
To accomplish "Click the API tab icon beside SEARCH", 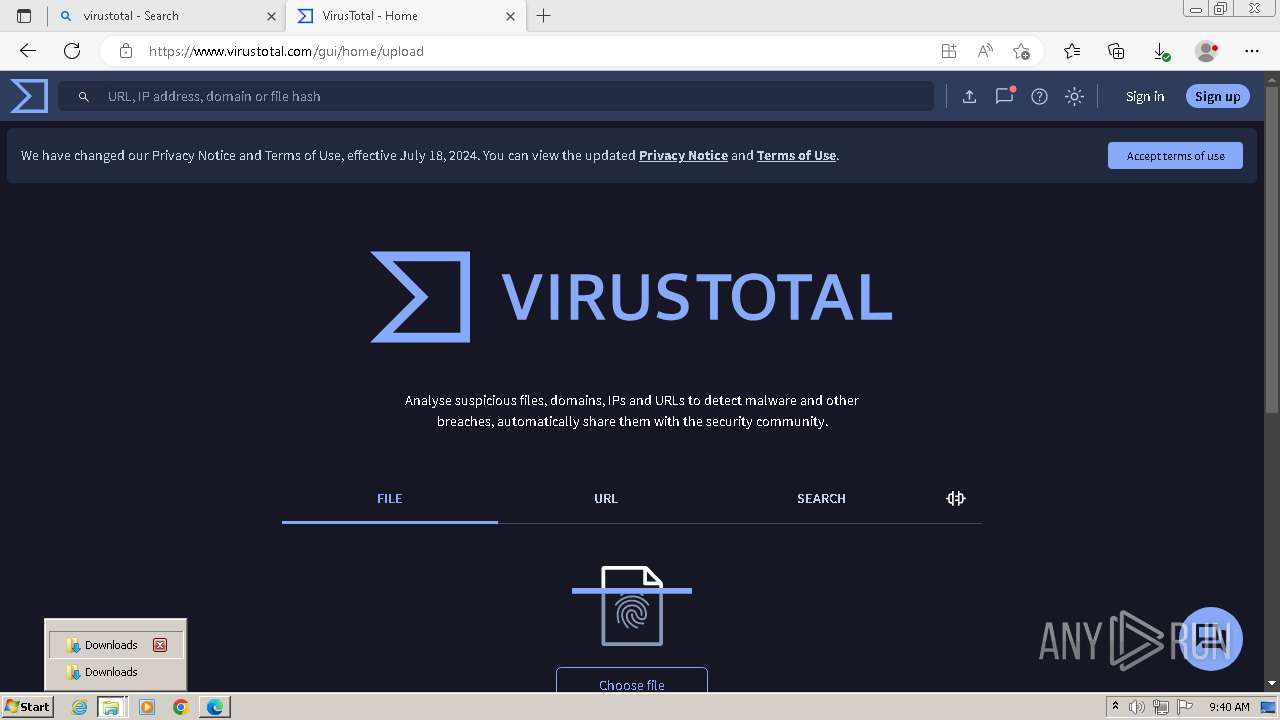I will pos(956,498).
